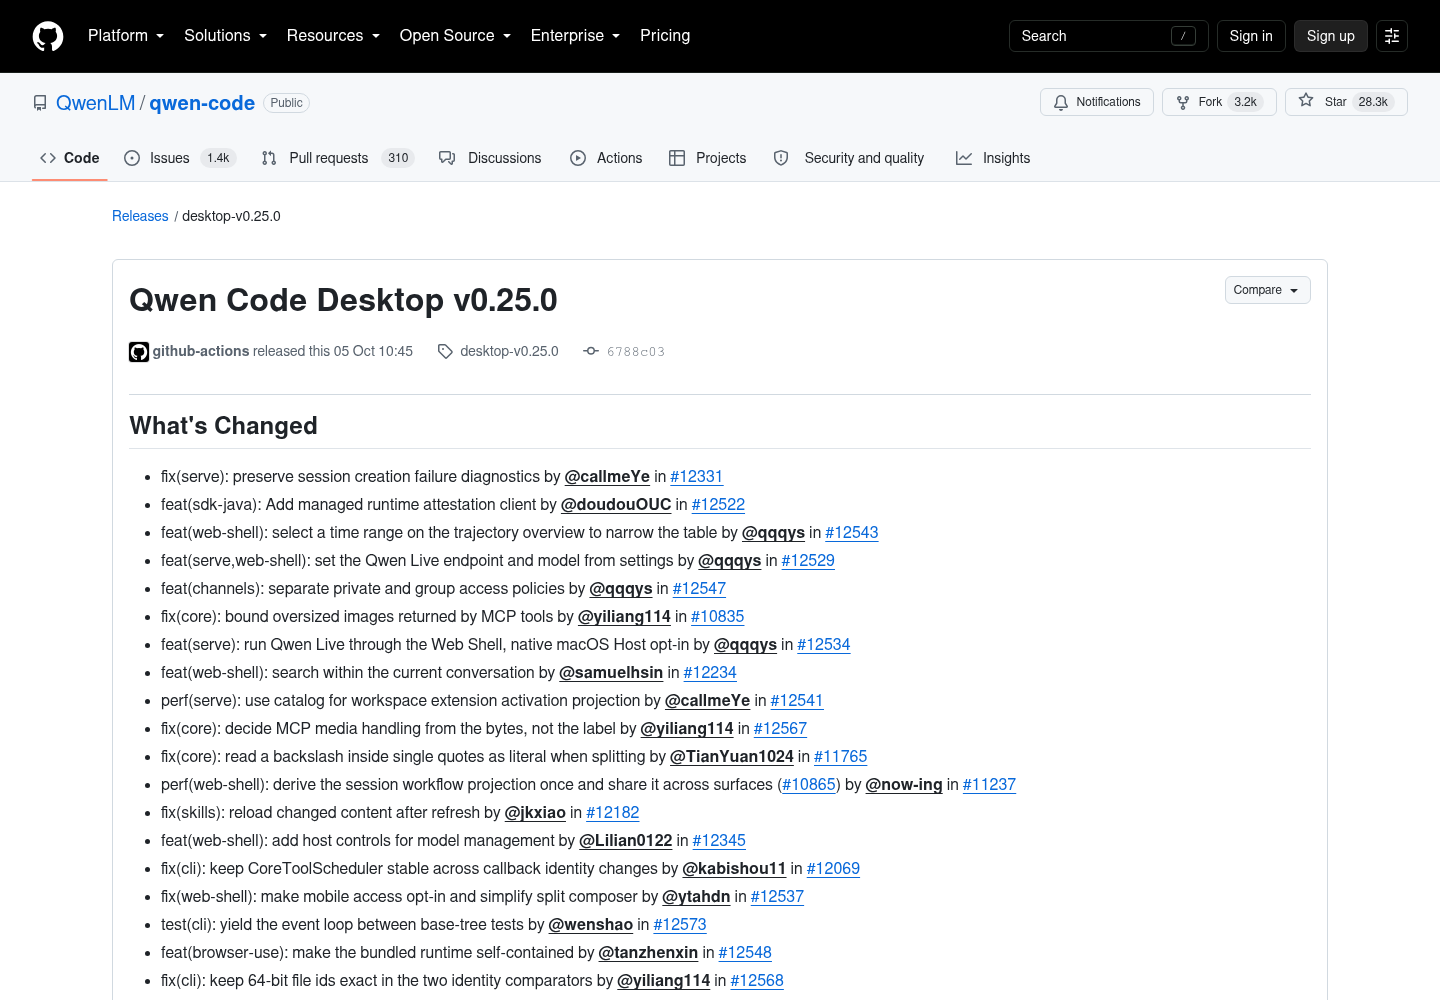Click the Sign up button
This screenshot has width=1440, height=1000.
(x=1330, y=36)
